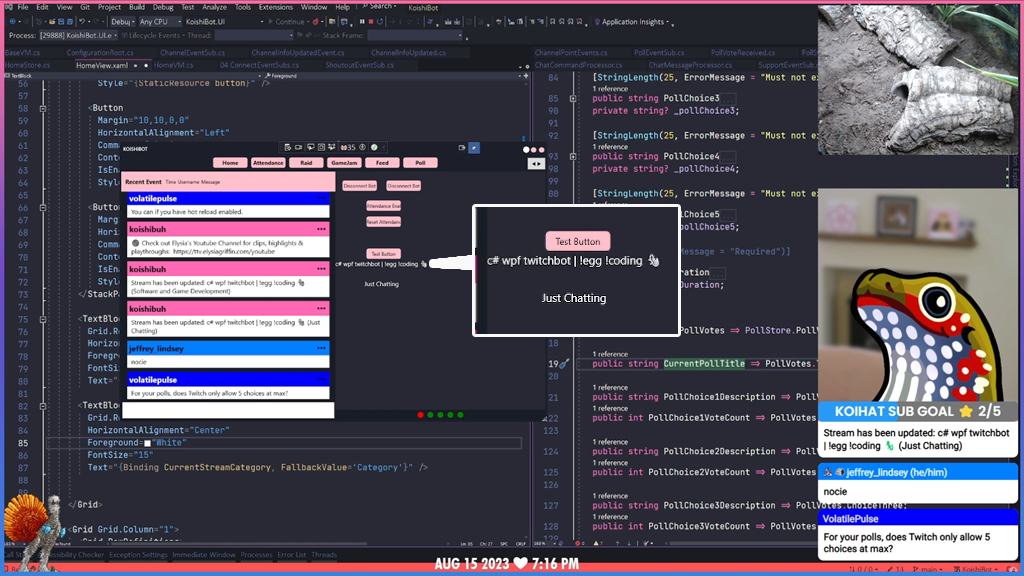1024x576 pixels.
Task: Go to Live Visual Tree icon in KoishiBot window
Action: point(287,147)
